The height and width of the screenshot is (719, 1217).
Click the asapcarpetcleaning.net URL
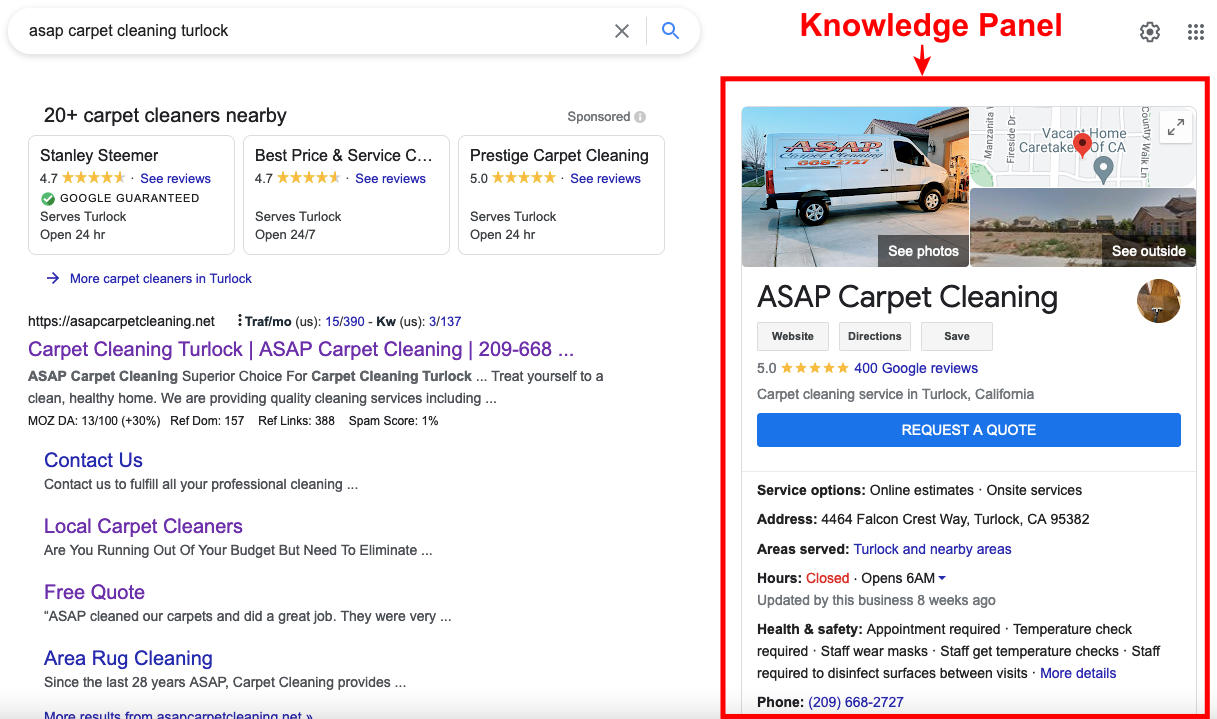(121, 321)
